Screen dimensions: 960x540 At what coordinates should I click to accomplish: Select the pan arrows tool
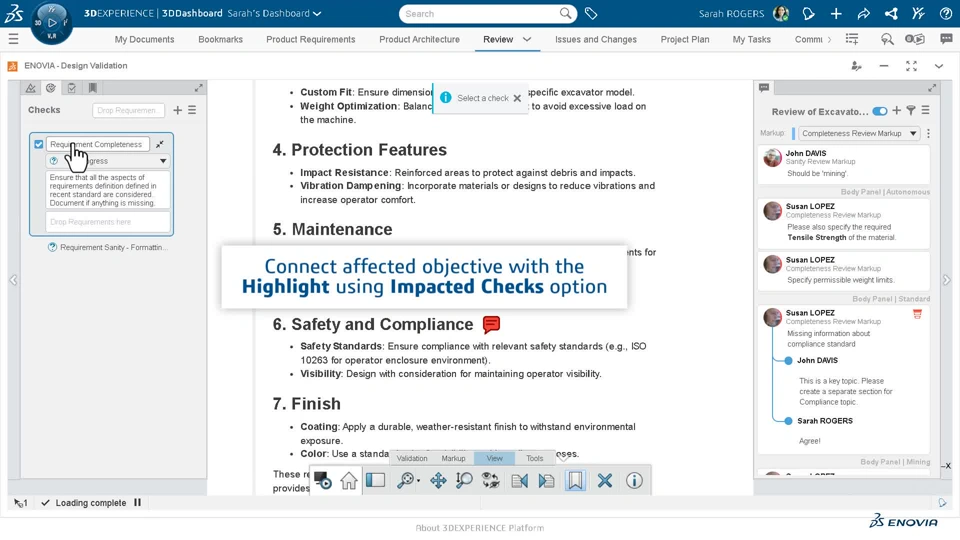coord(438,481)
